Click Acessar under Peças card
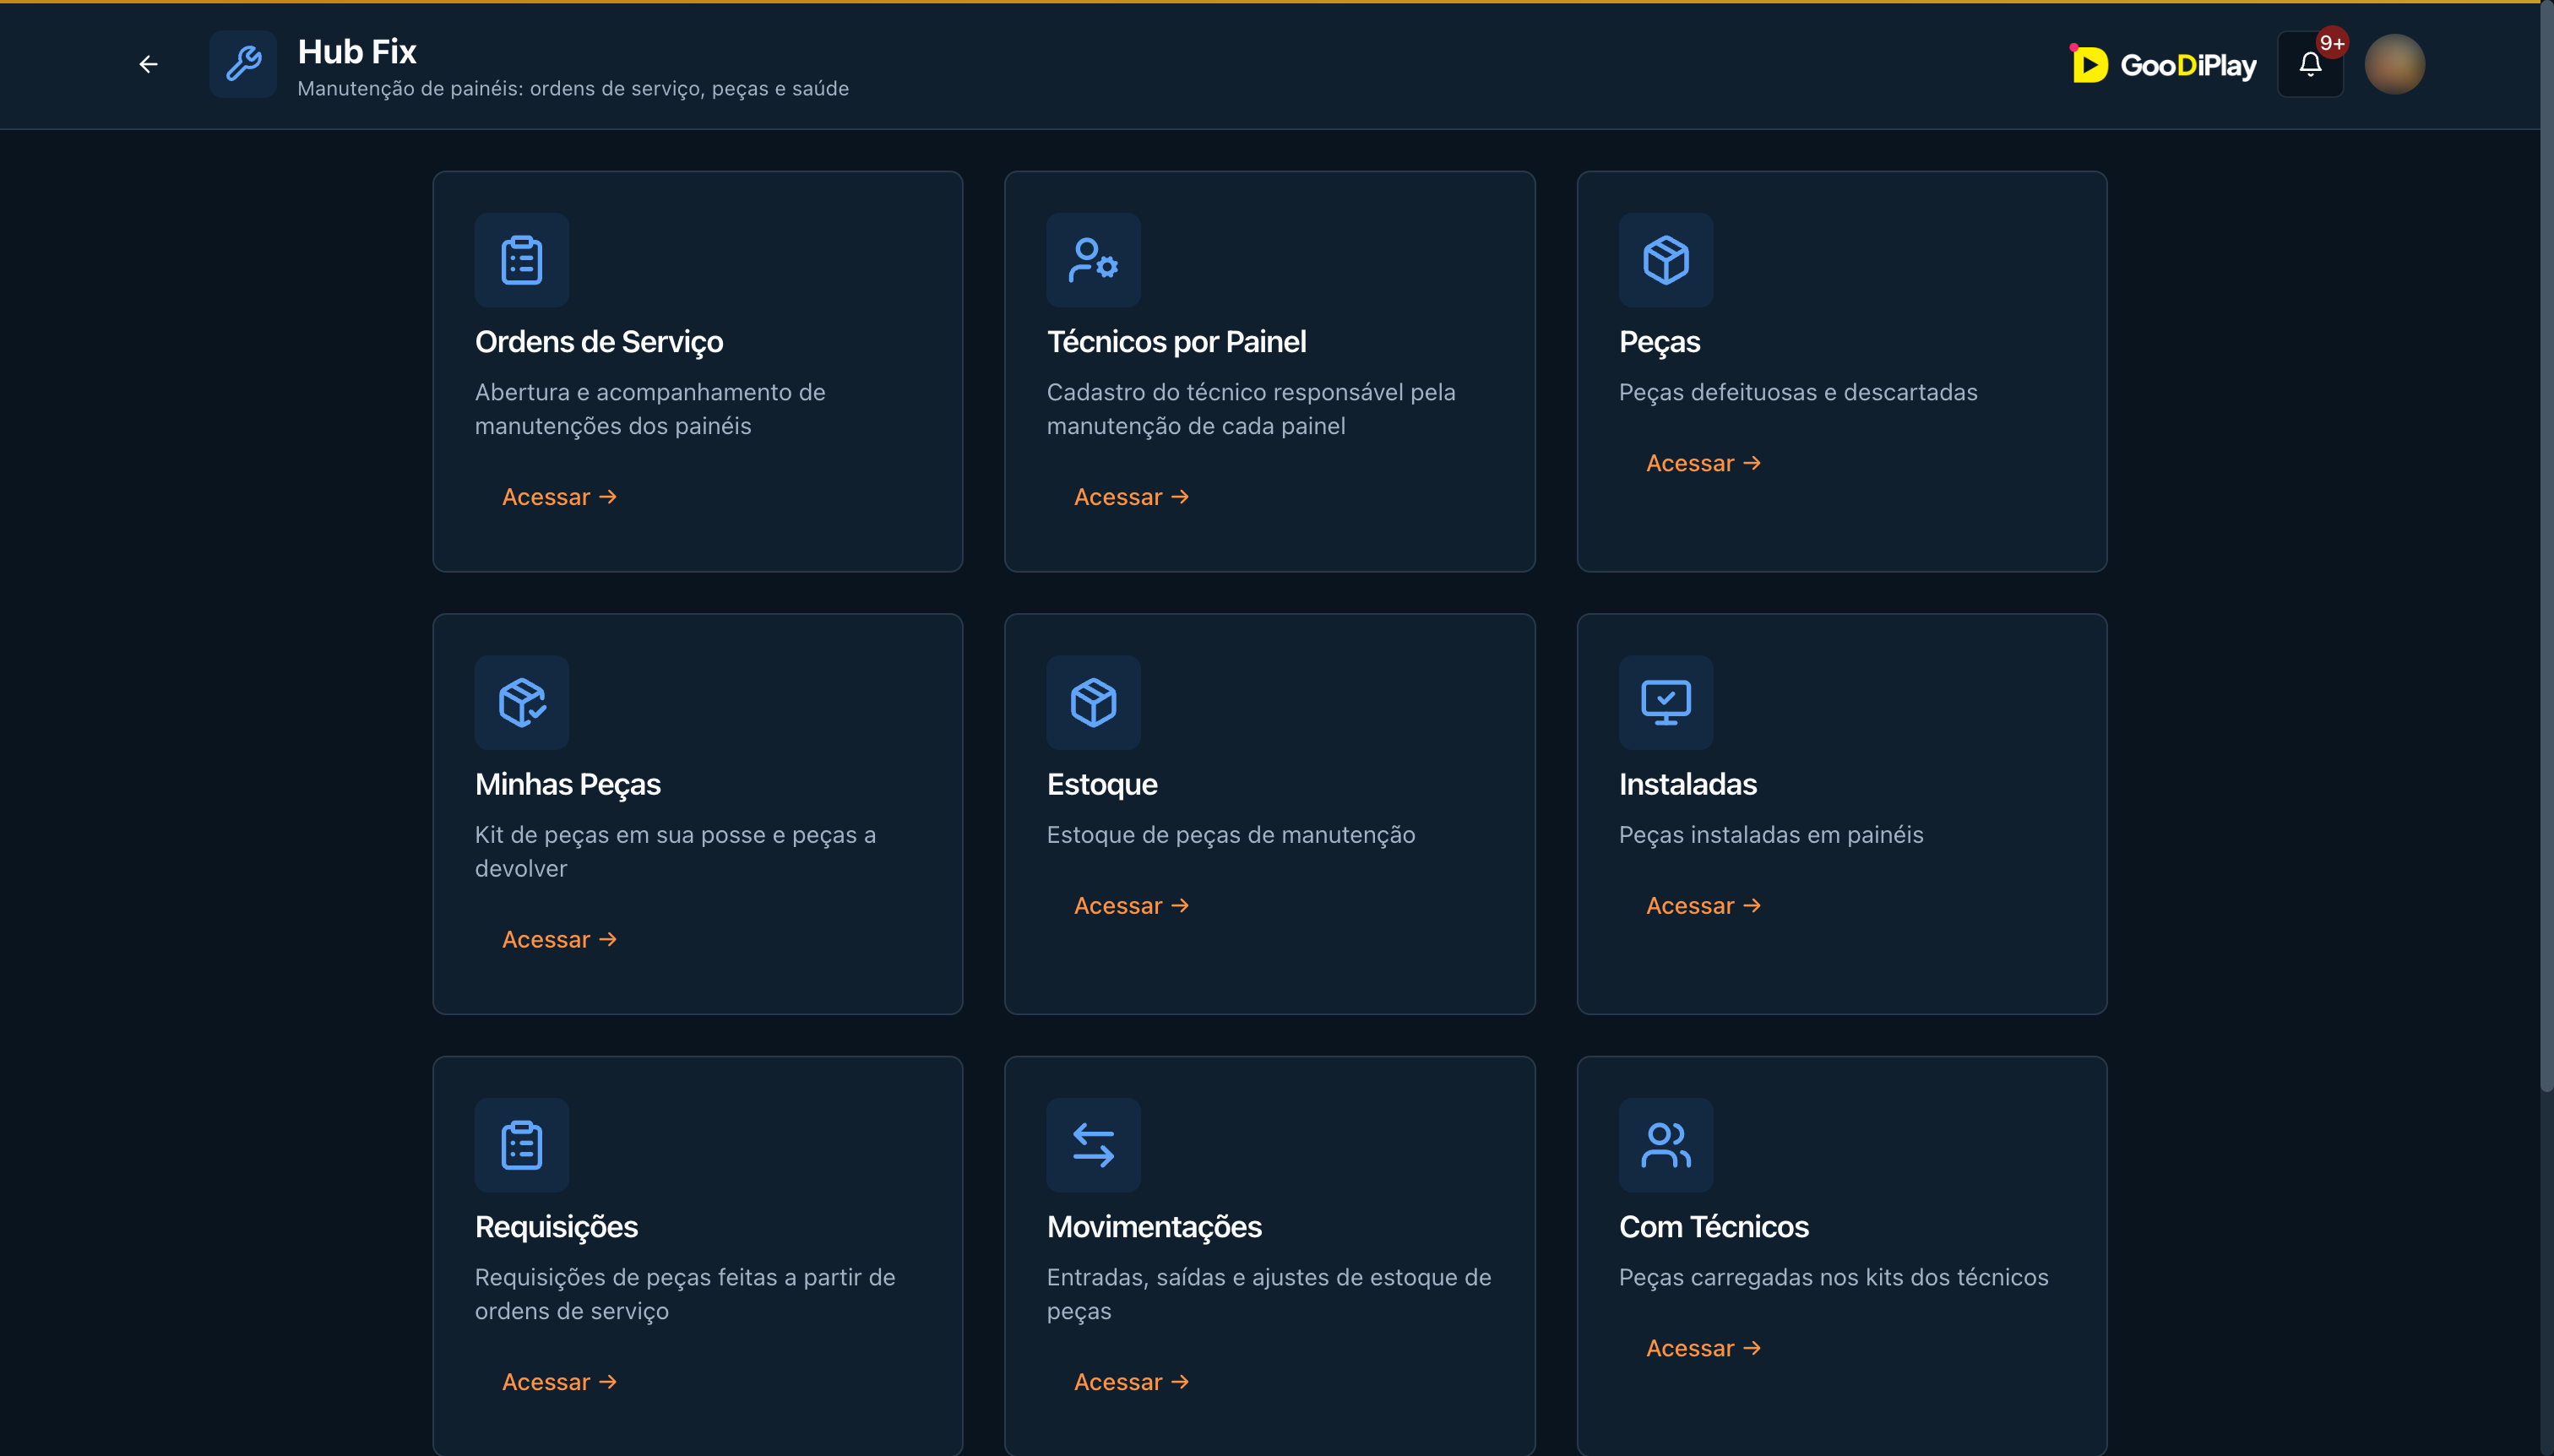This screenshot has width=2554, height=1456. click(x=1703, y=463)
